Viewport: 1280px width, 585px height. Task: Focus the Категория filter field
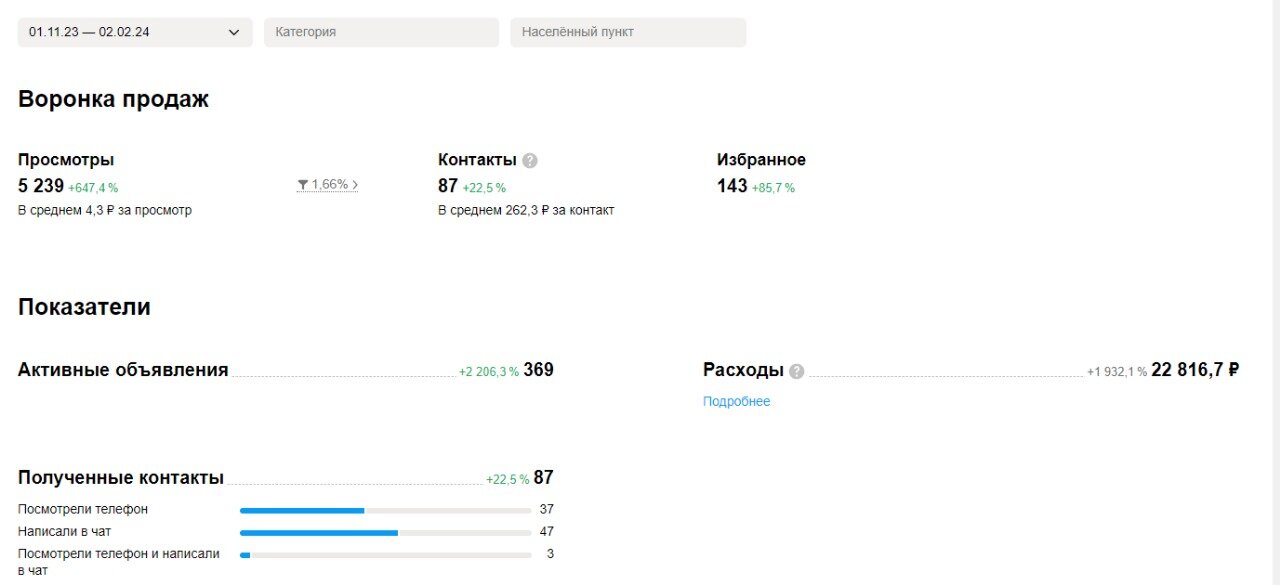coord(381,32)
